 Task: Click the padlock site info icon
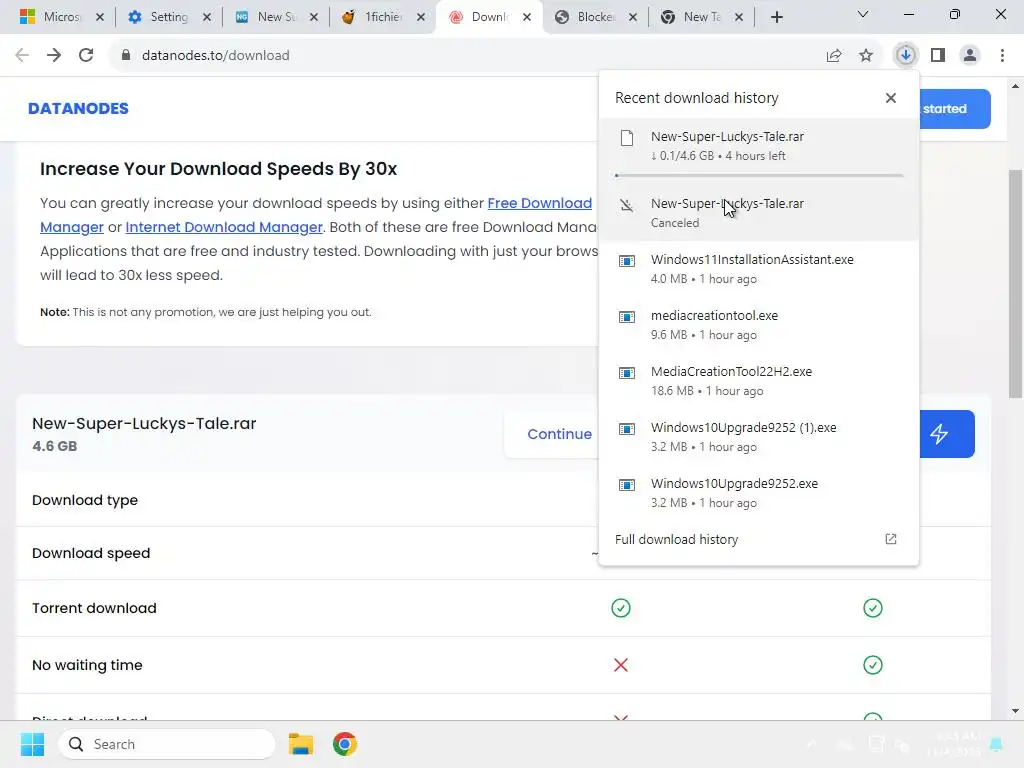point(126,56)
